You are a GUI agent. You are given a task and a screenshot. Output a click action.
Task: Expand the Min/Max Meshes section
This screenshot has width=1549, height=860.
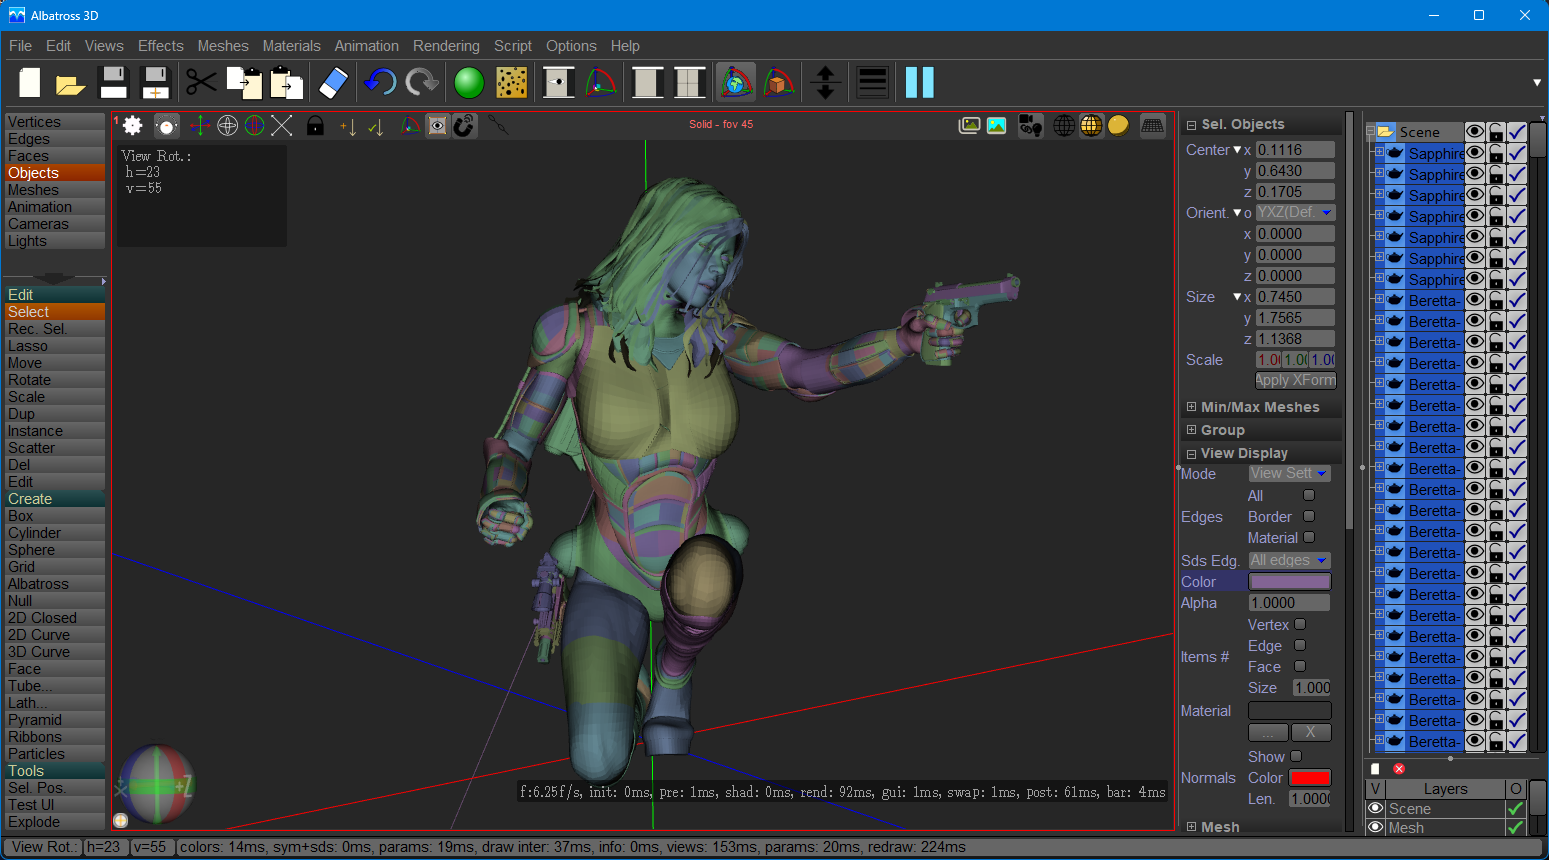1191,407
